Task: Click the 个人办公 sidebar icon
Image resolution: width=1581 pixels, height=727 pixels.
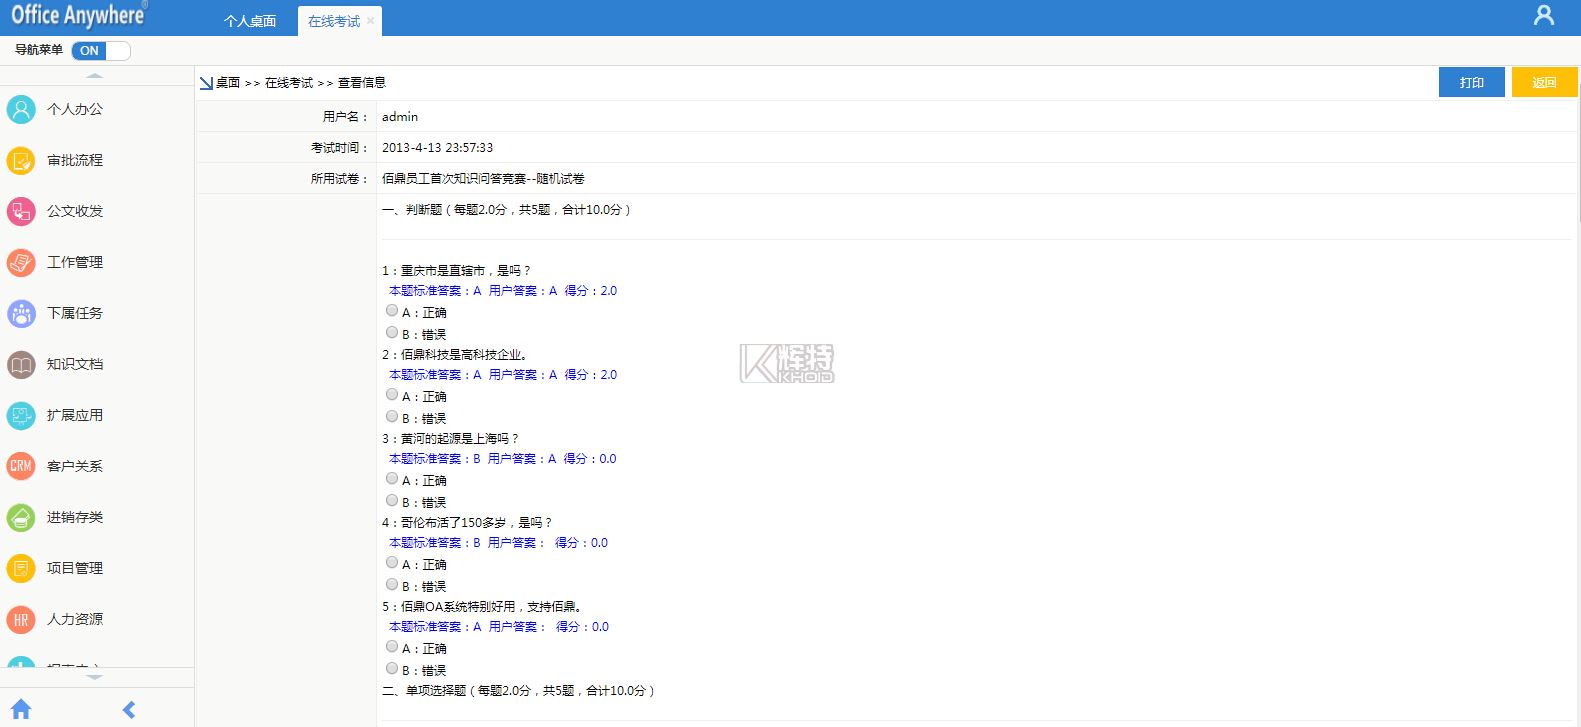Action: click(21, 109)
